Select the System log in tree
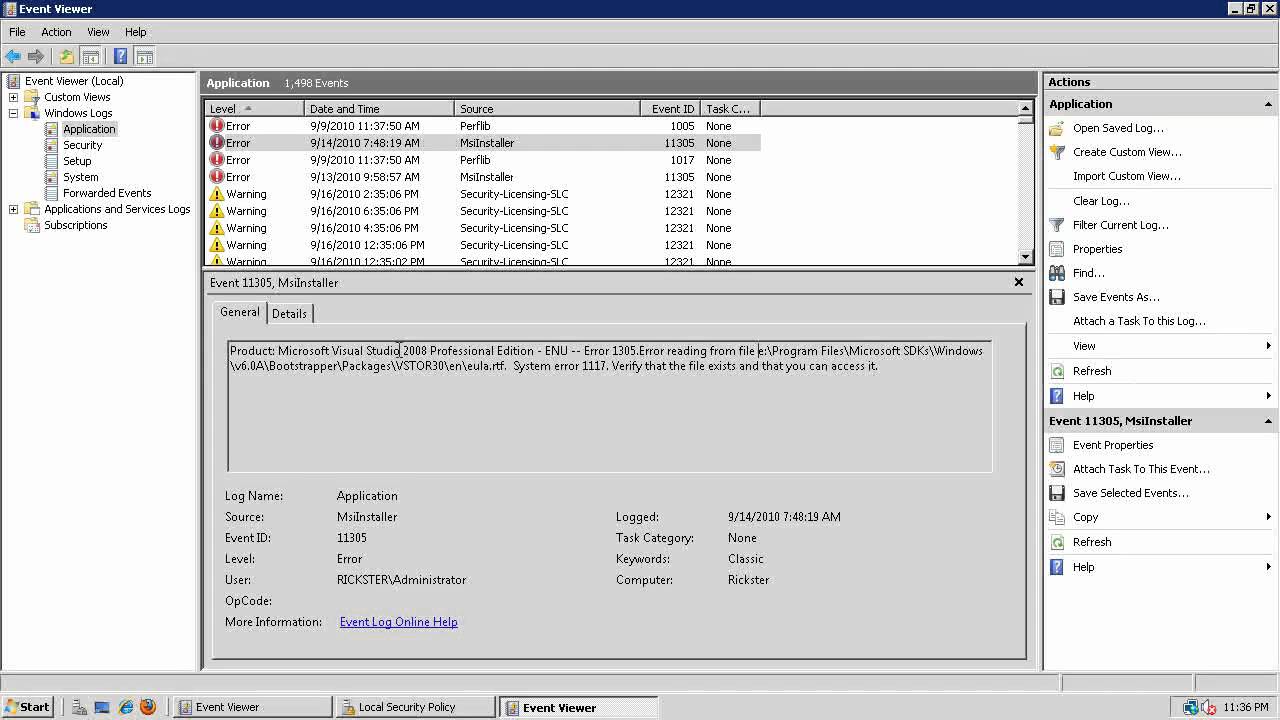The image size is (1280, 720). click(x=80, y=177)
